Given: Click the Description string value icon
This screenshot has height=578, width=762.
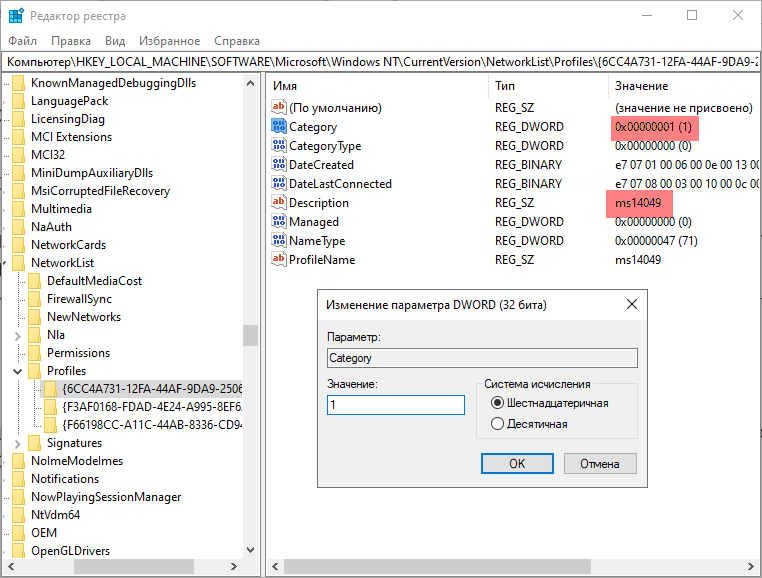Looking at the screenshot, I should [279, 203].
